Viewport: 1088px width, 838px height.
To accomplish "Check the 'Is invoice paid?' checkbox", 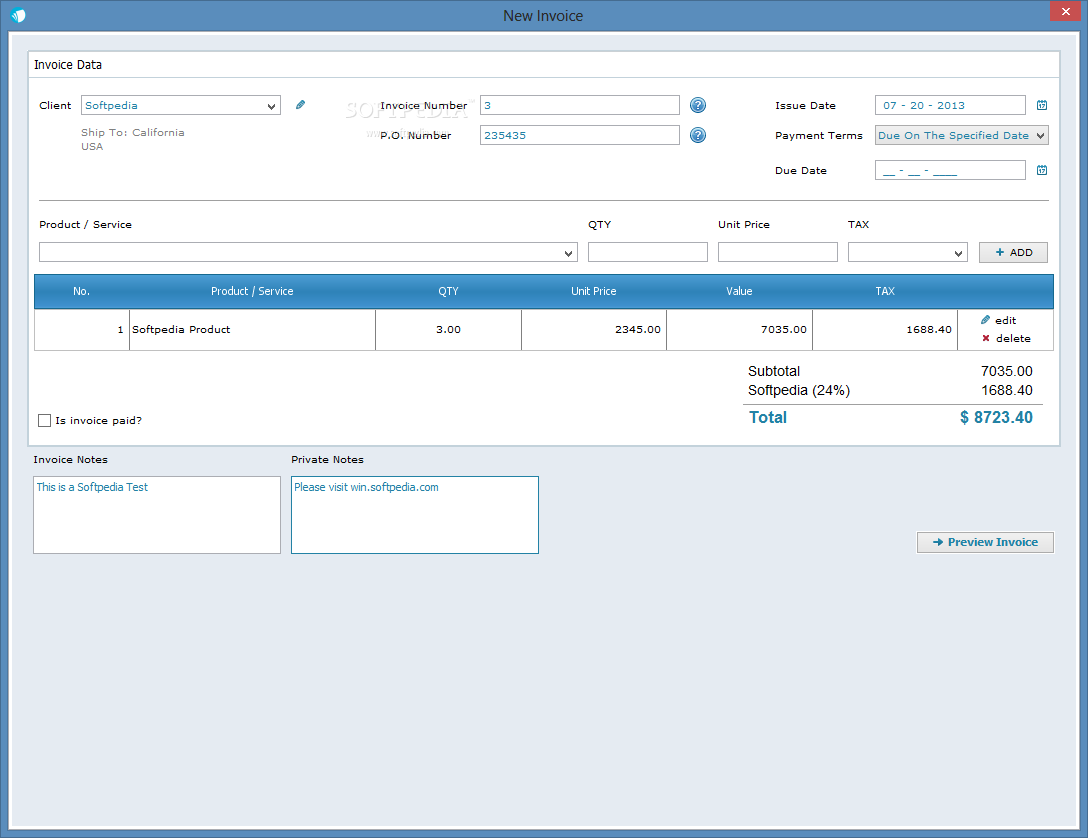I will [44, 420].
